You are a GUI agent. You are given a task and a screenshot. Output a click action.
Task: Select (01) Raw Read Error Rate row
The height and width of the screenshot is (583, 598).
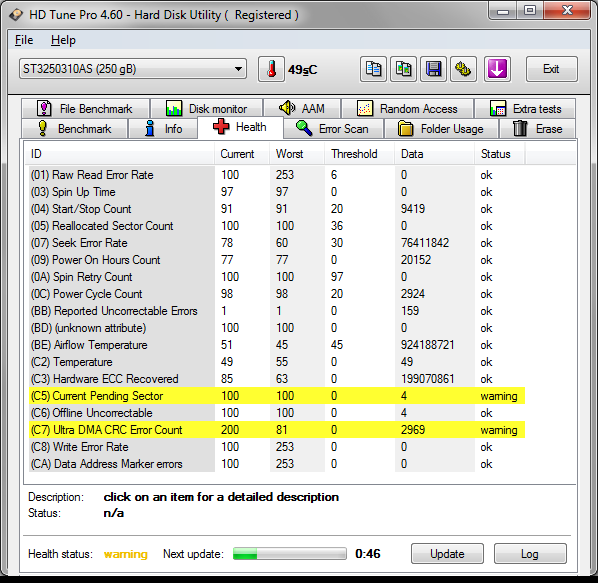point(276,175)
